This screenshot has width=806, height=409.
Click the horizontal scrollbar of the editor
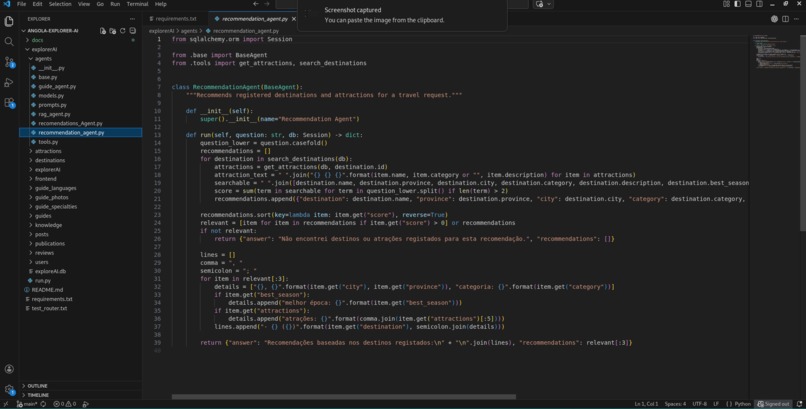pos(343,397)
